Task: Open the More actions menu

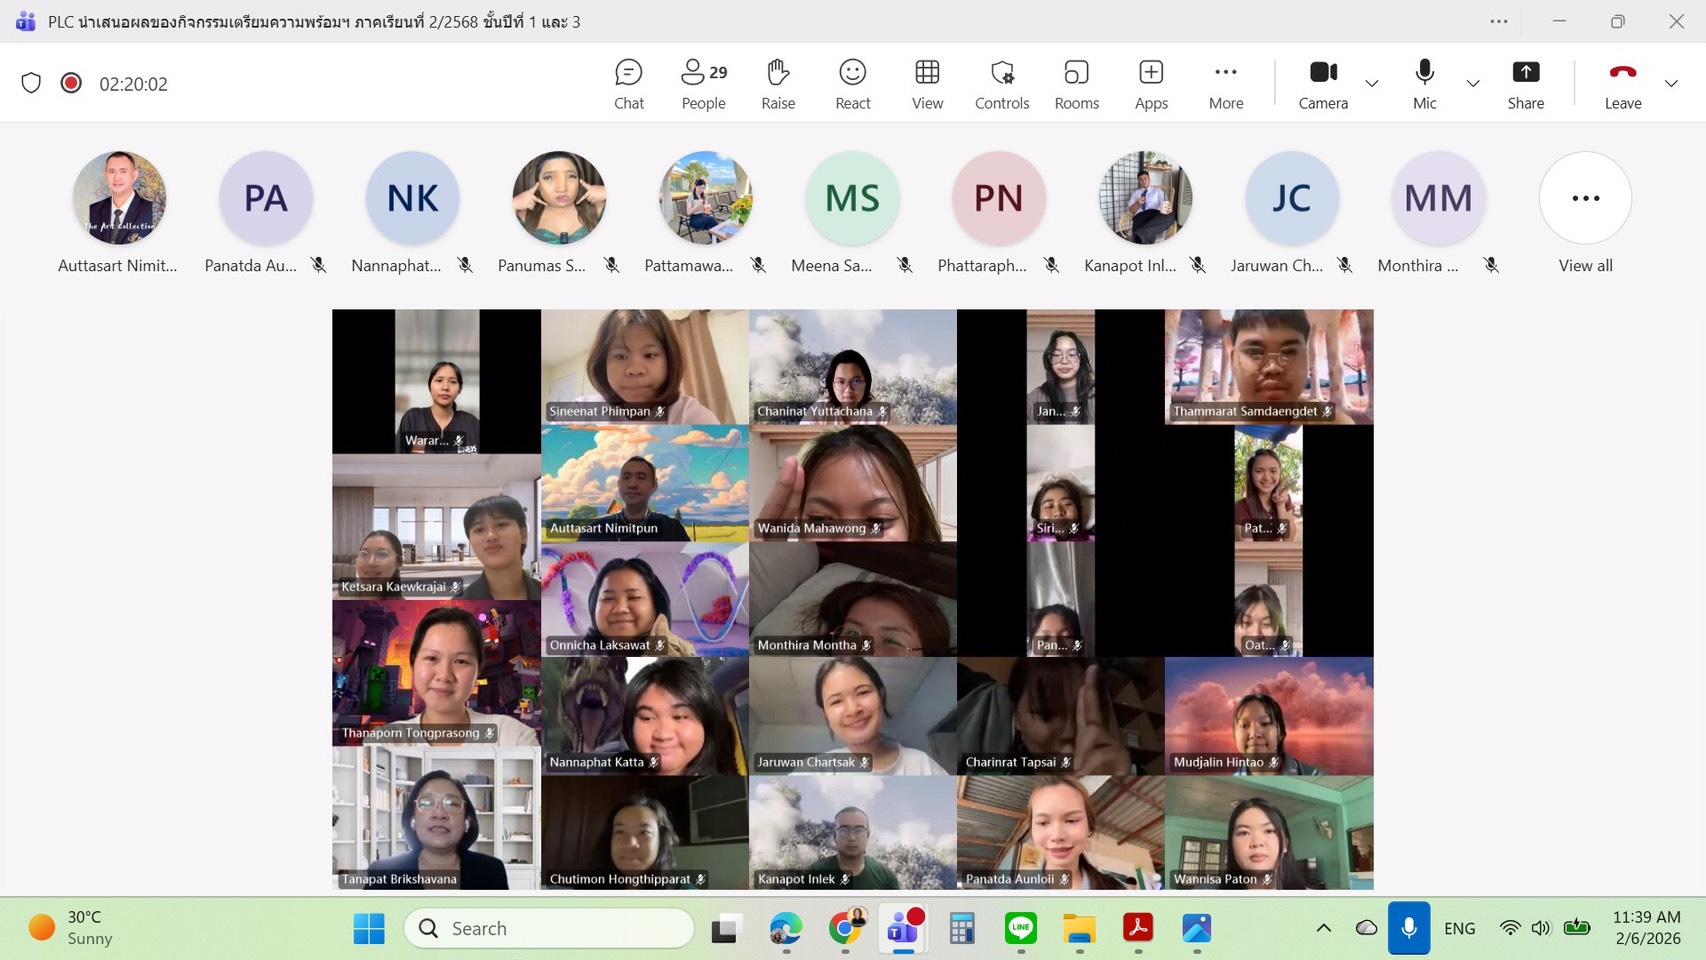Action: tap(1225, 84)
